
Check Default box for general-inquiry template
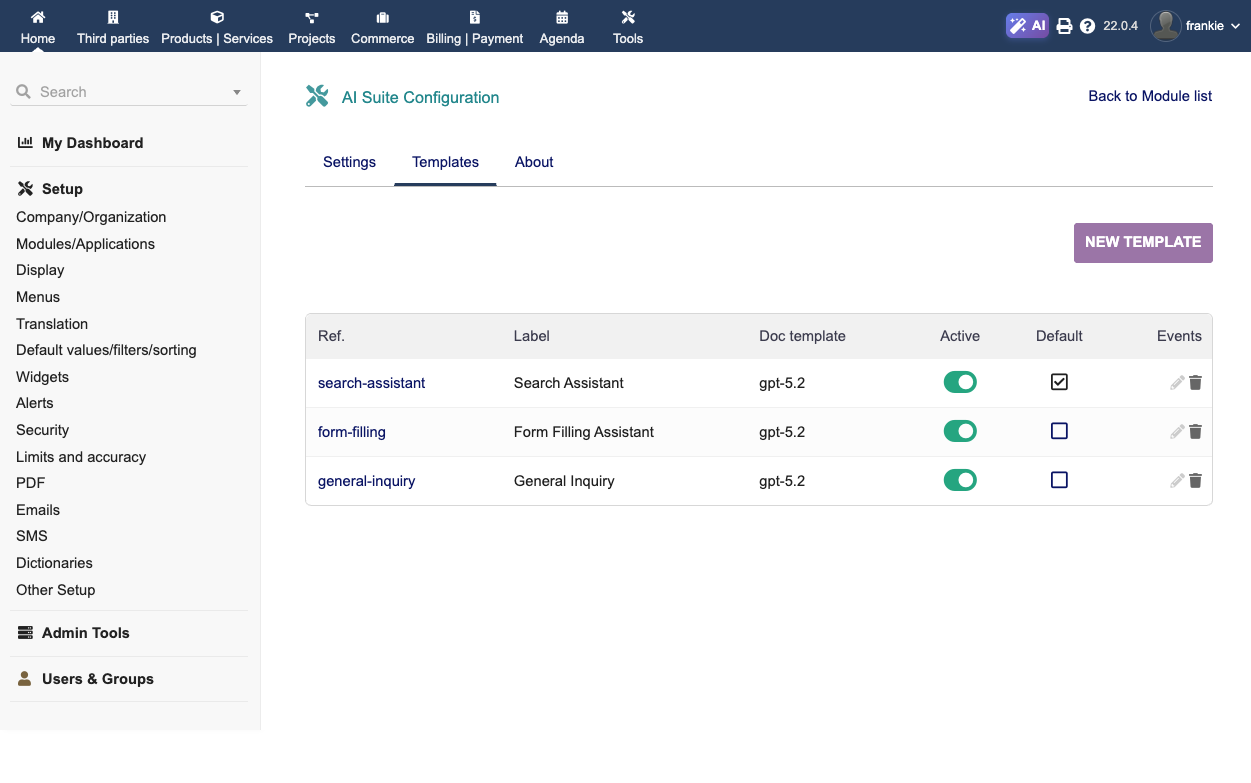click(1059, 480)
